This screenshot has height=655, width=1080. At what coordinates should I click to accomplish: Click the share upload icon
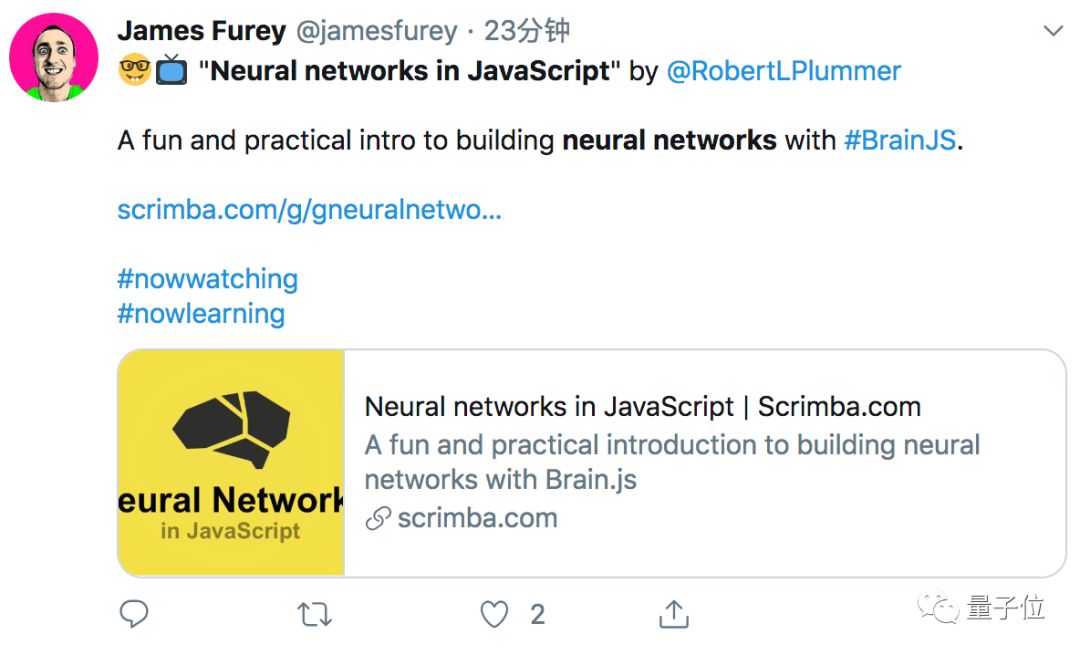675,613
